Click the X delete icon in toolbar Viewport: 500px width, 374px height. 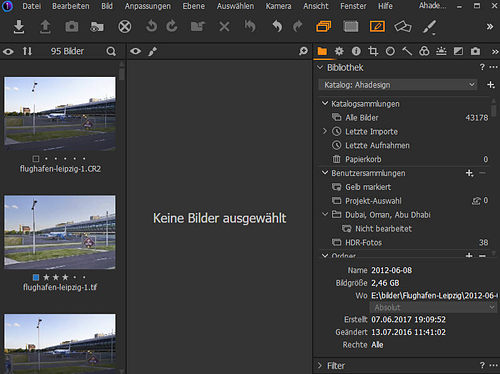(224, 27)
